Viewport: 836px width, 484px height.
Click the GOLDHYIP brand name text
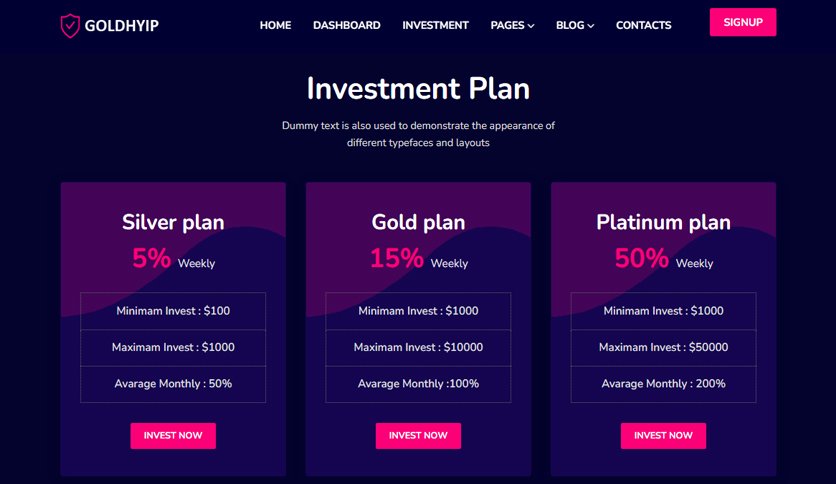click(x=122, y=26)
